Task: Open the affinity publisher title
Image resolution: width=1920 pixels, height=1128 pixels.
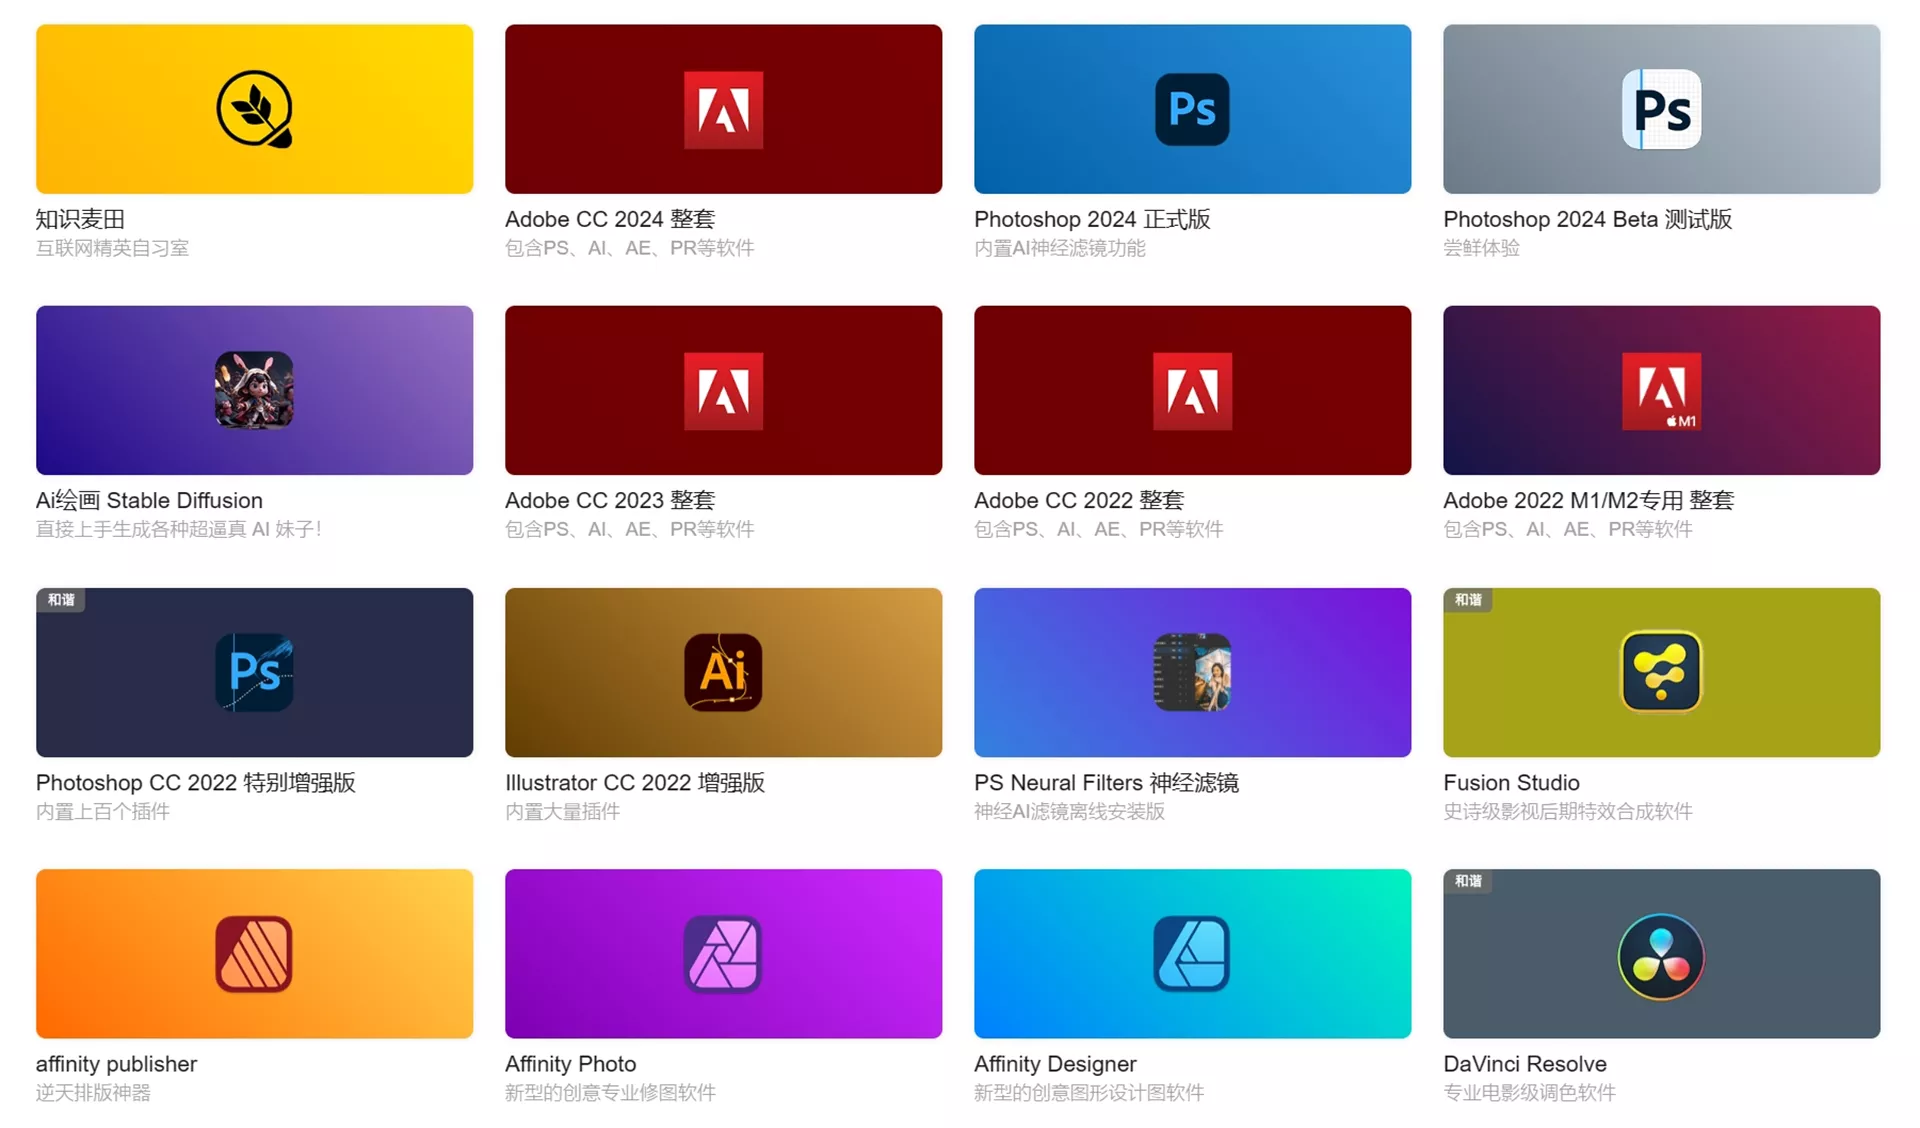Action: click(x=116, y=1064)
